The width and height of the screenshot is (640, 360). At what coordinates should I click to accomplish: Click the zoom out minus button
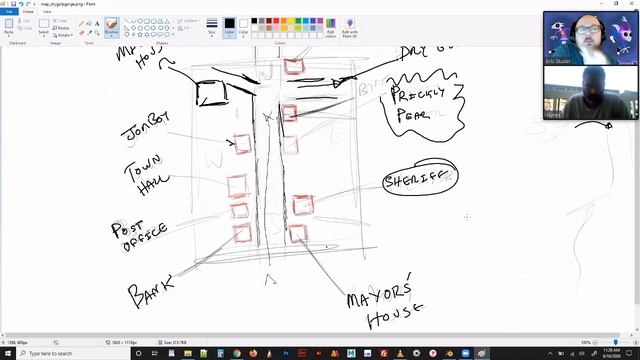coord(595,342)
